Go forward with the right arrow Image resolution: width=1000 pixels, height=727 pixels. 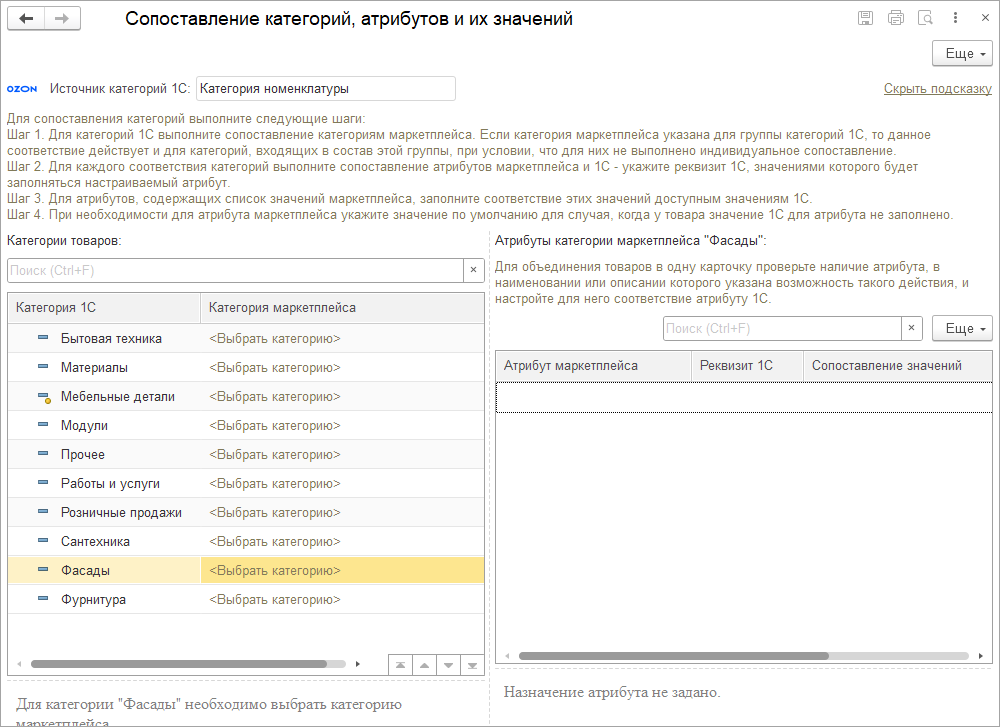62,19
